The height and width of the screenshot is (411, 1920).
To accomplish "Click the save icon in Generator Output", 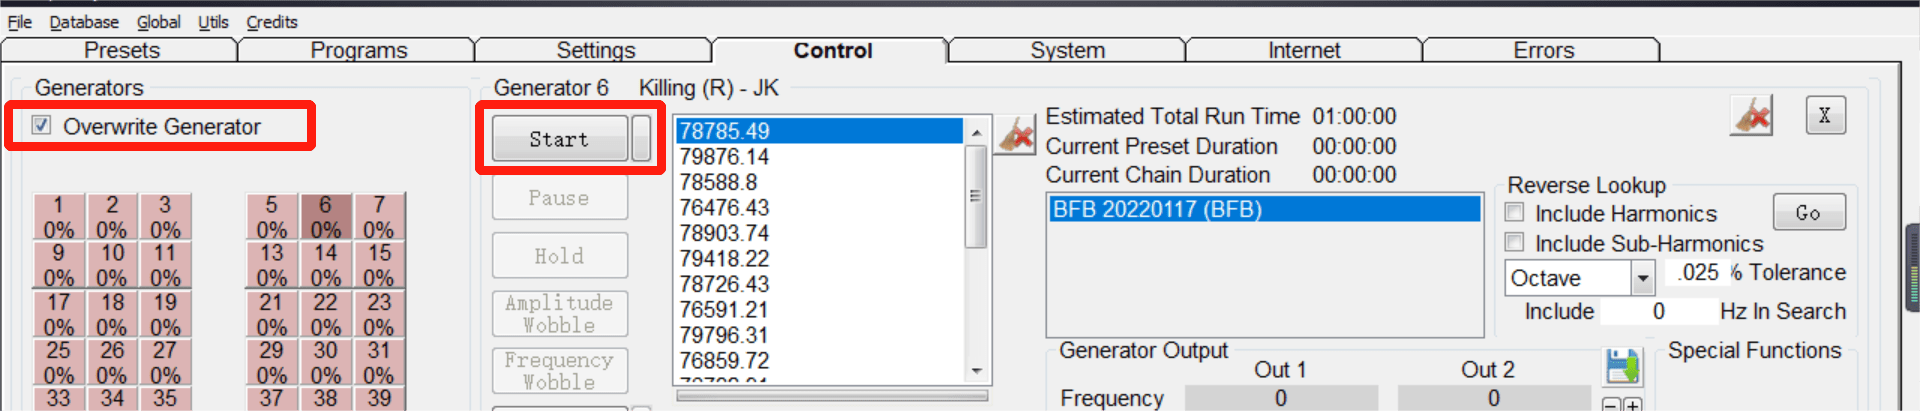I will tap(1622, 367).
